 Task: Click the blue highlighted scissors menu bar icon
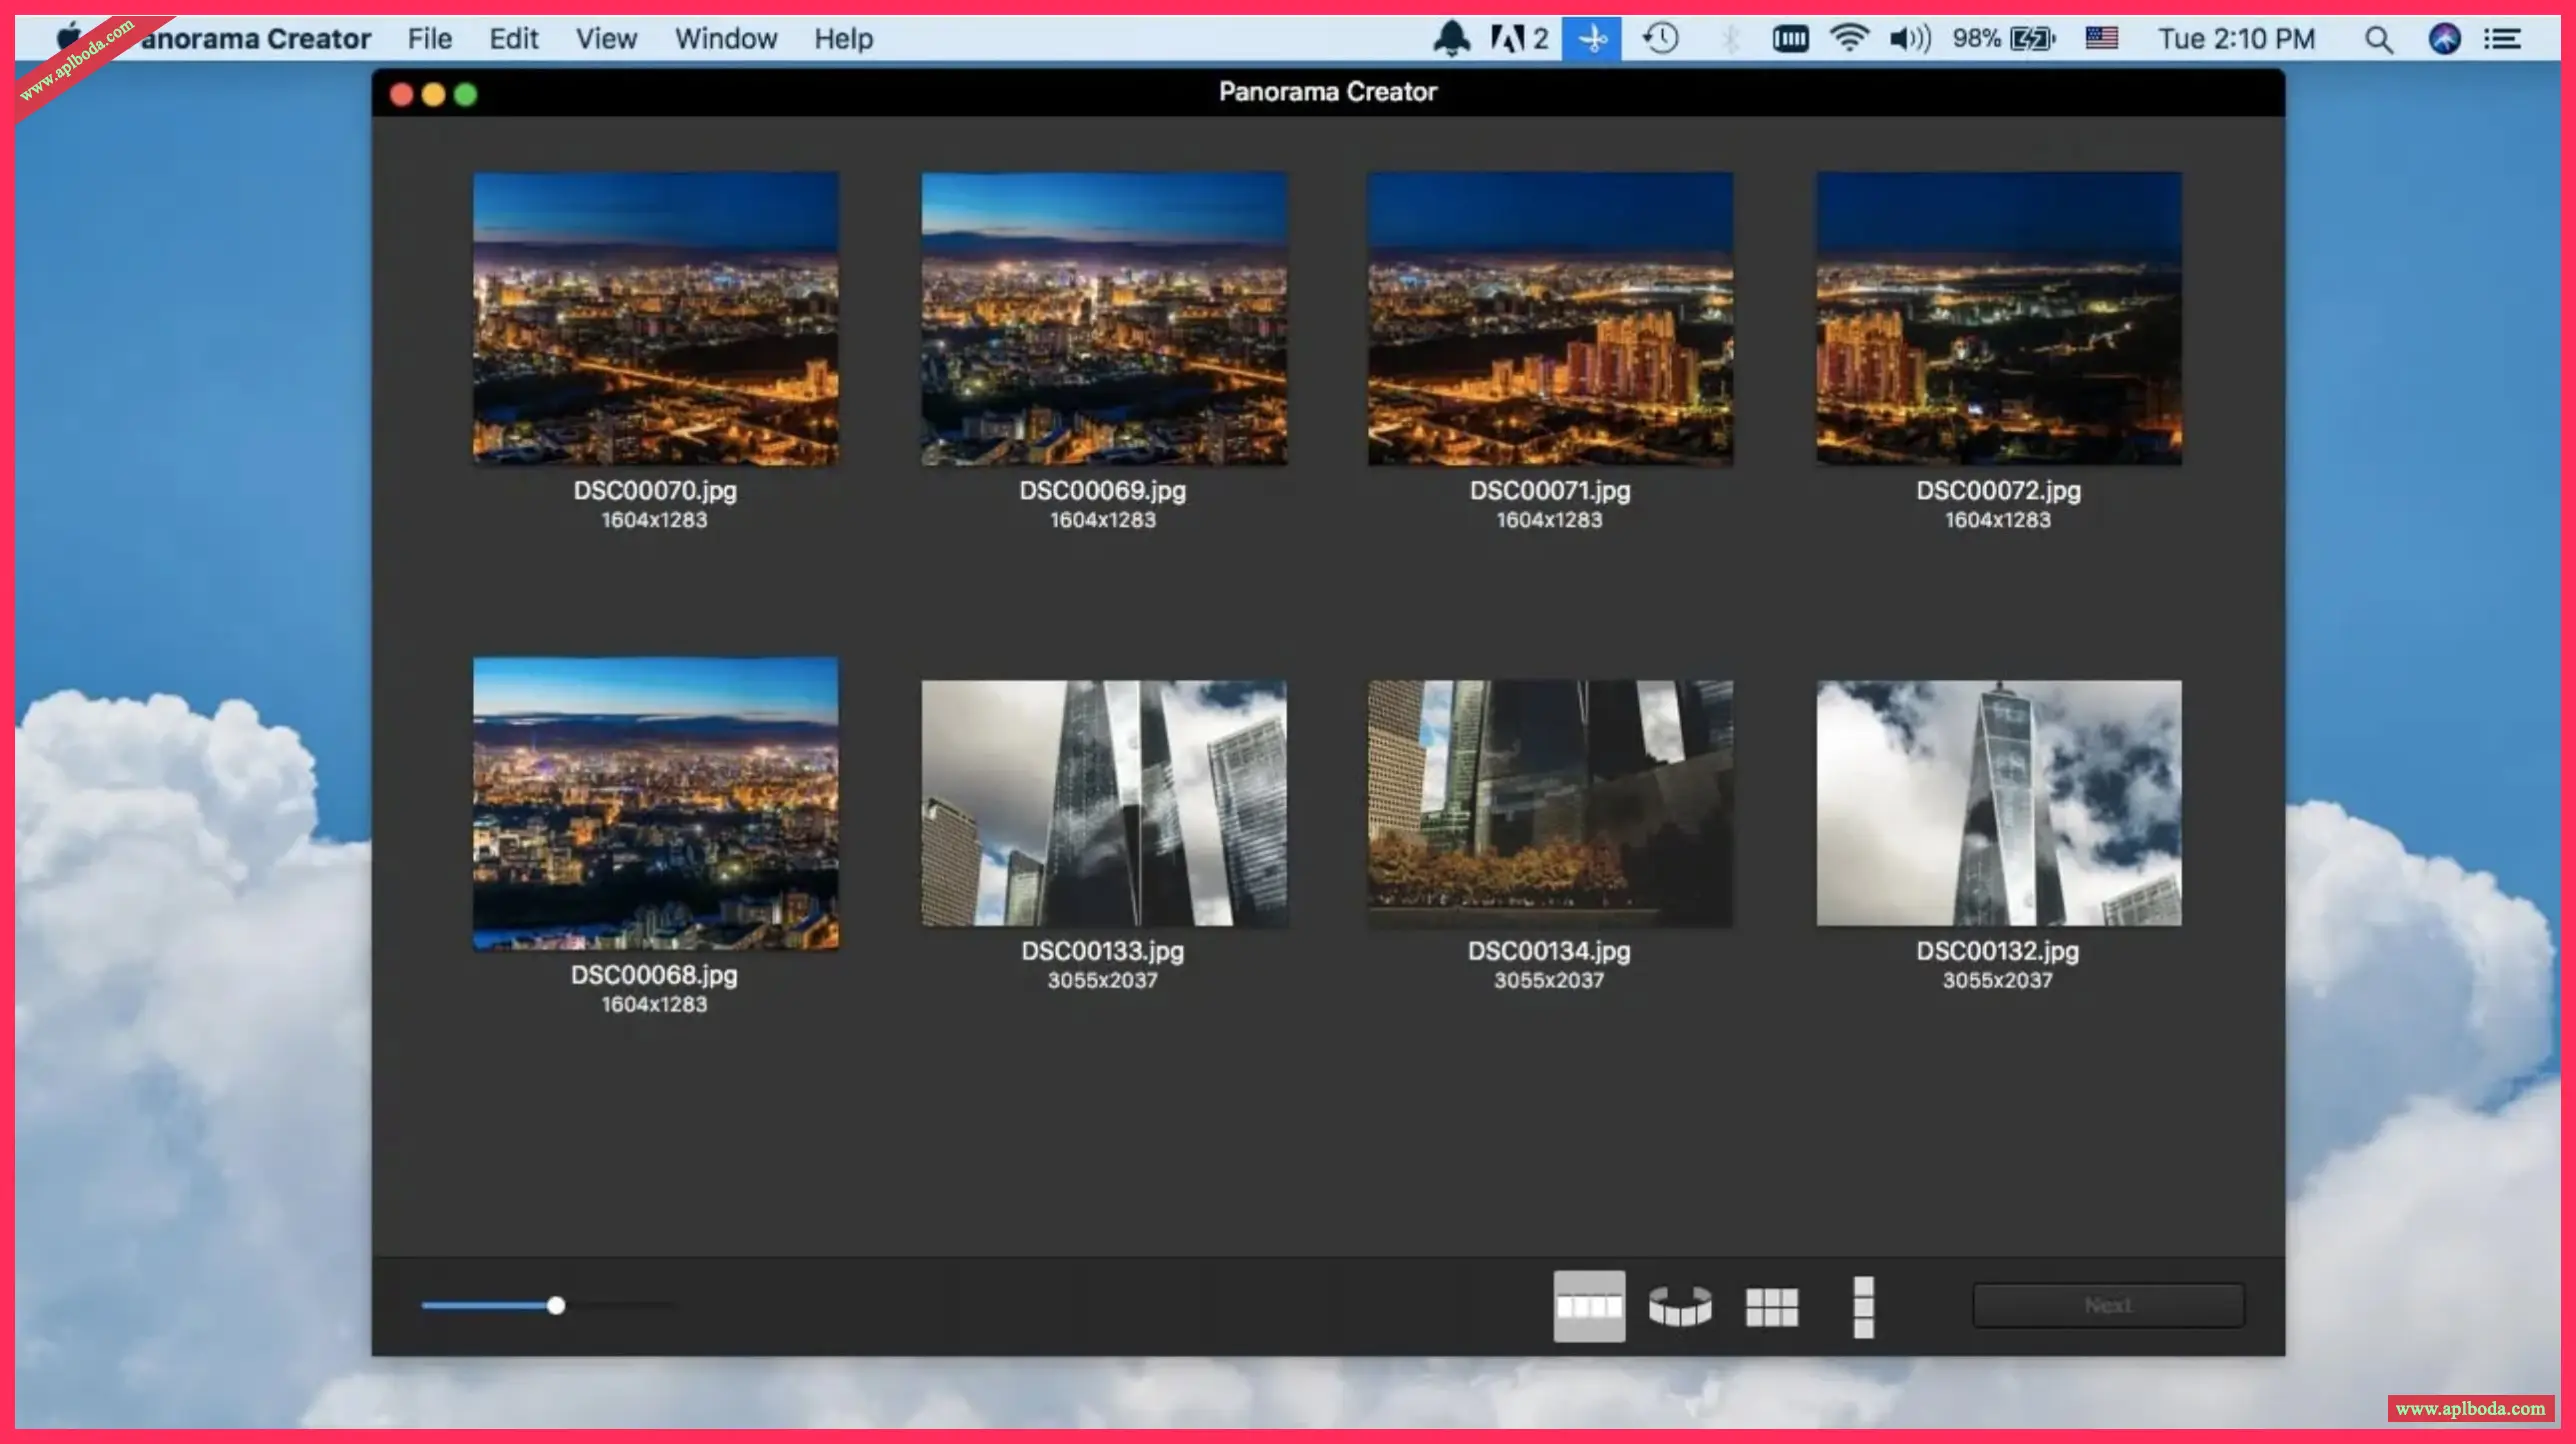pos(1592,39)
